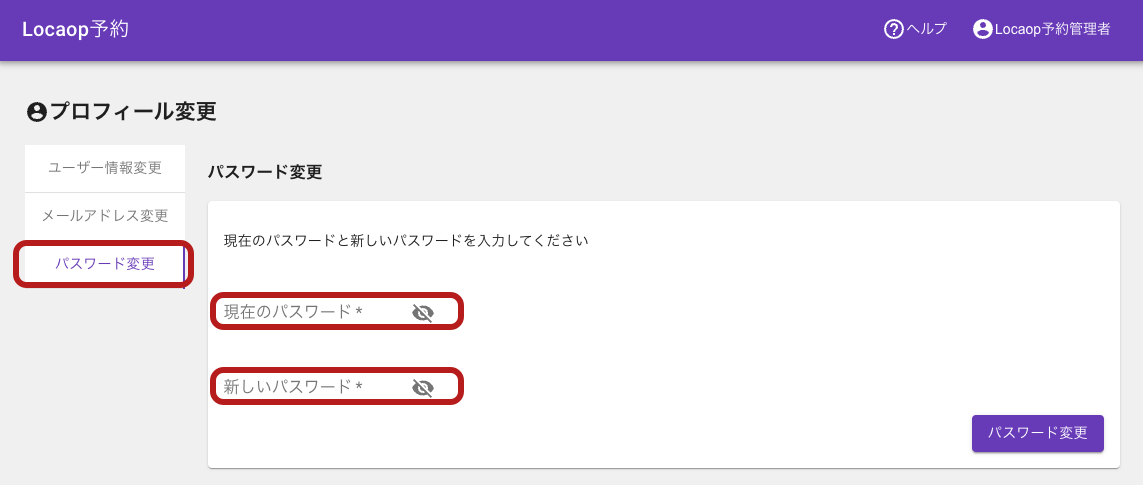Switch to the ユーザー情報変更 tab
This screenshot has width=1143, height=485.
[105, 168]
